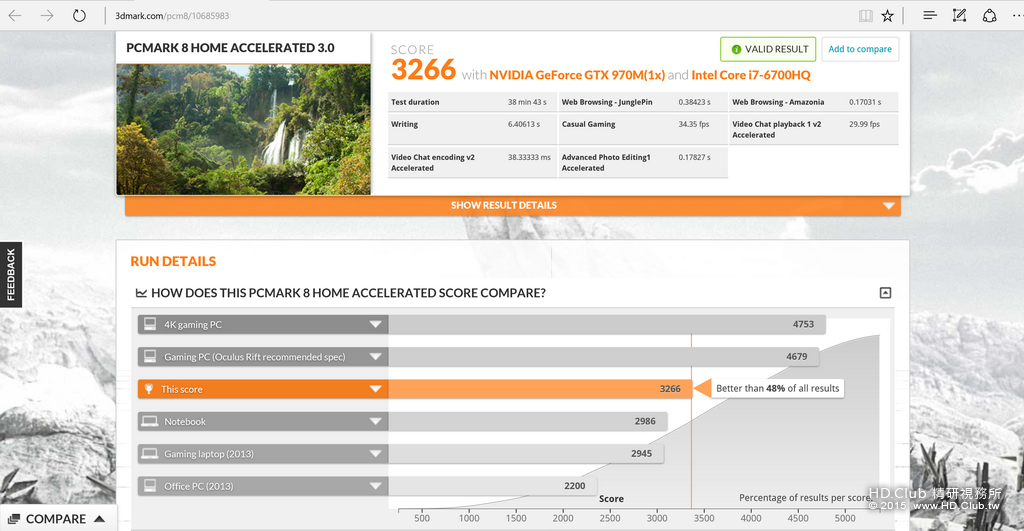Open the Intel Core i7-6700HQ link
Image resolution: width=1024 pixels, height=531 pixels.
click(x=750, y=75)
